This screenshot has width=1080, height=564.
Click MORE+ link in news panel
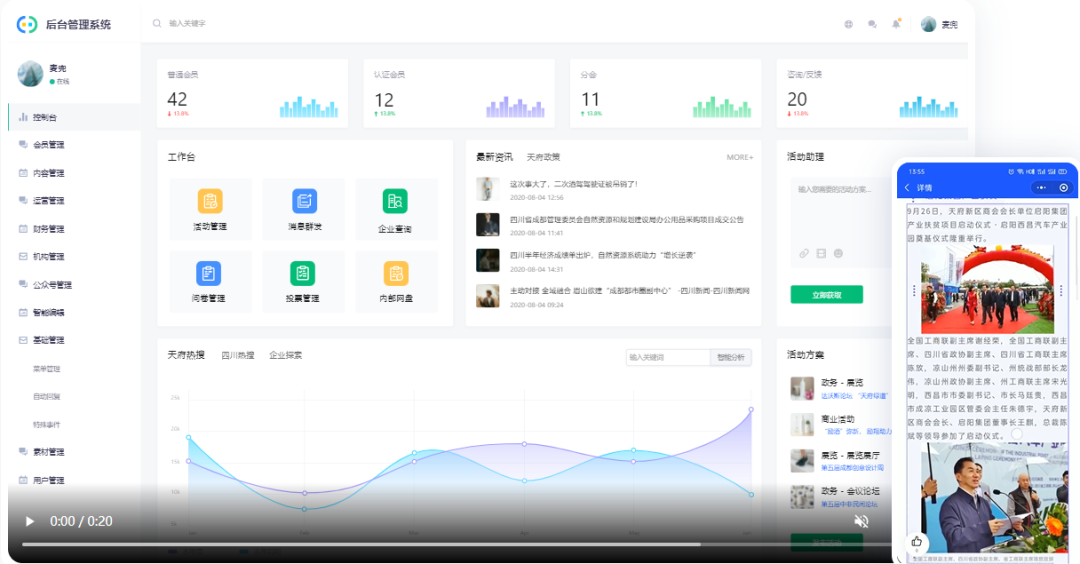[740, 157]
